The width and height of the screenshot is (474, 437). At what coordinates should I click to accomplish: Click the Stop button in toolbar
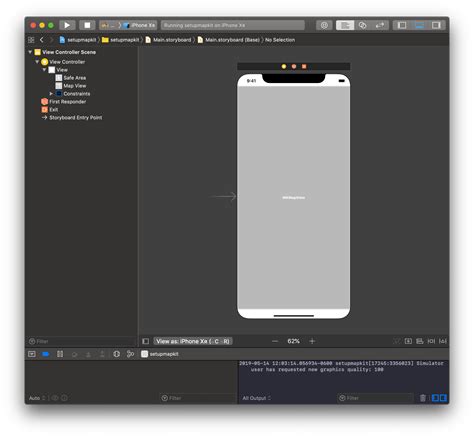point(87,25)
